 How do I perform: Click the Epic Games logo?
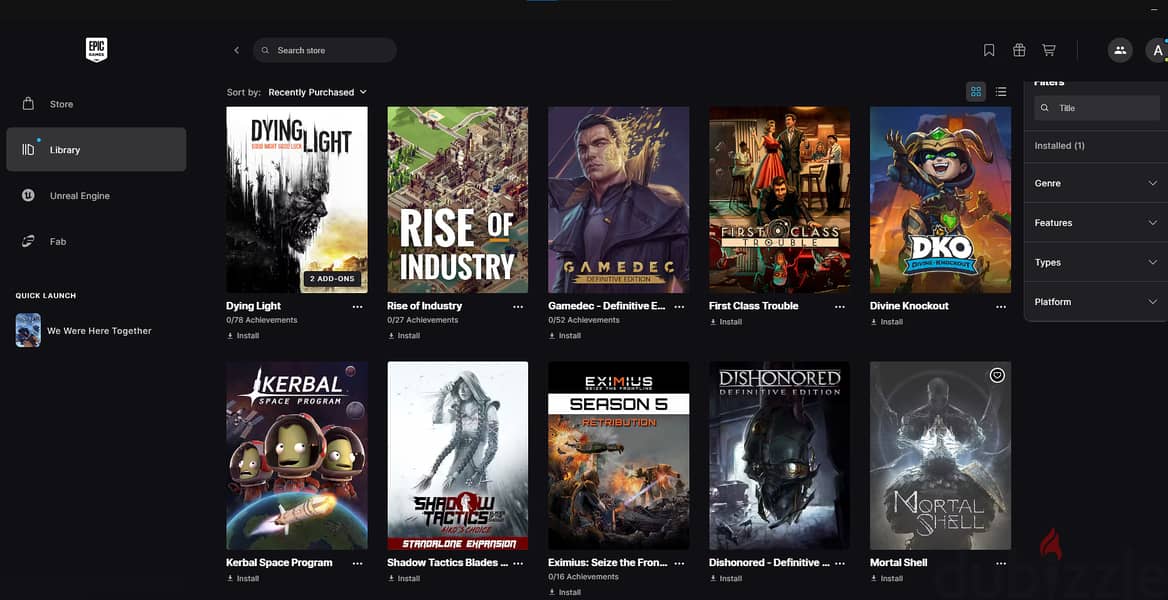tap(96, 50)
